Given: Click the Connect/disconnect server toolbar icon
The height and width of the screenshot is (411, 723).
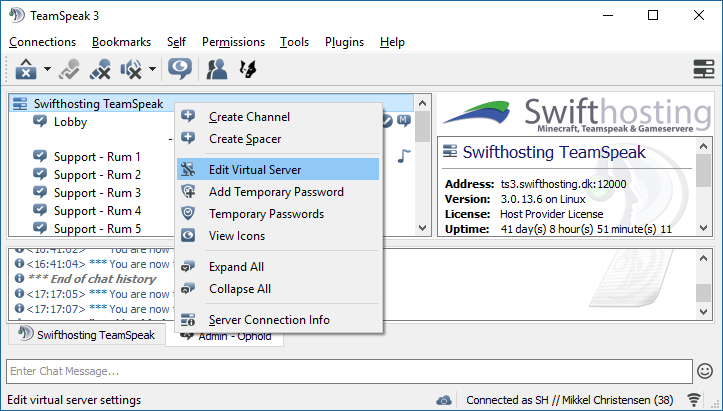Looking at the screenshot, I should (26, 70).
